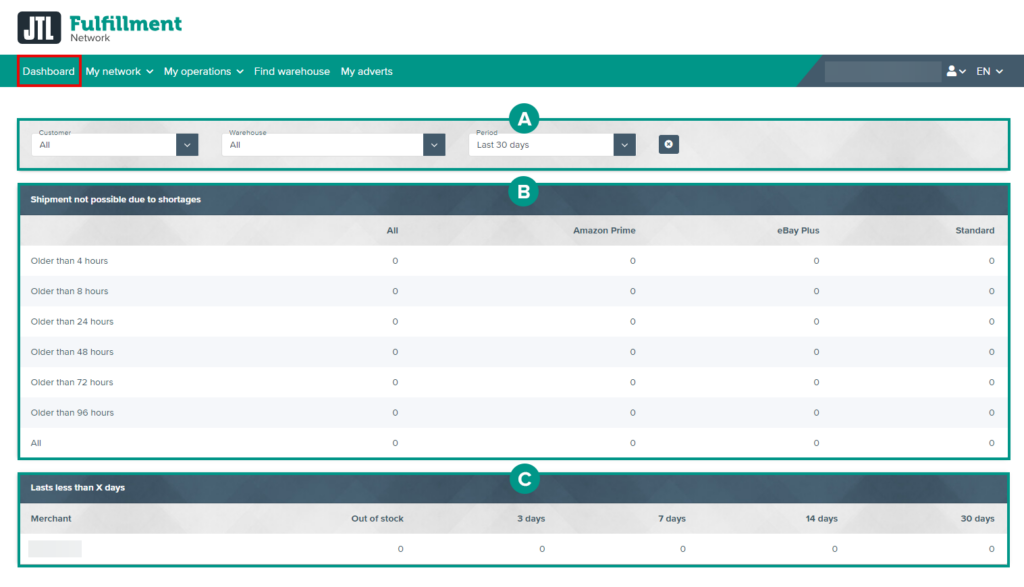Screen dimensions: 1024x587
Task: Navigate to Find warehouse
Action: pyautogui.click(x=292, y=72)
